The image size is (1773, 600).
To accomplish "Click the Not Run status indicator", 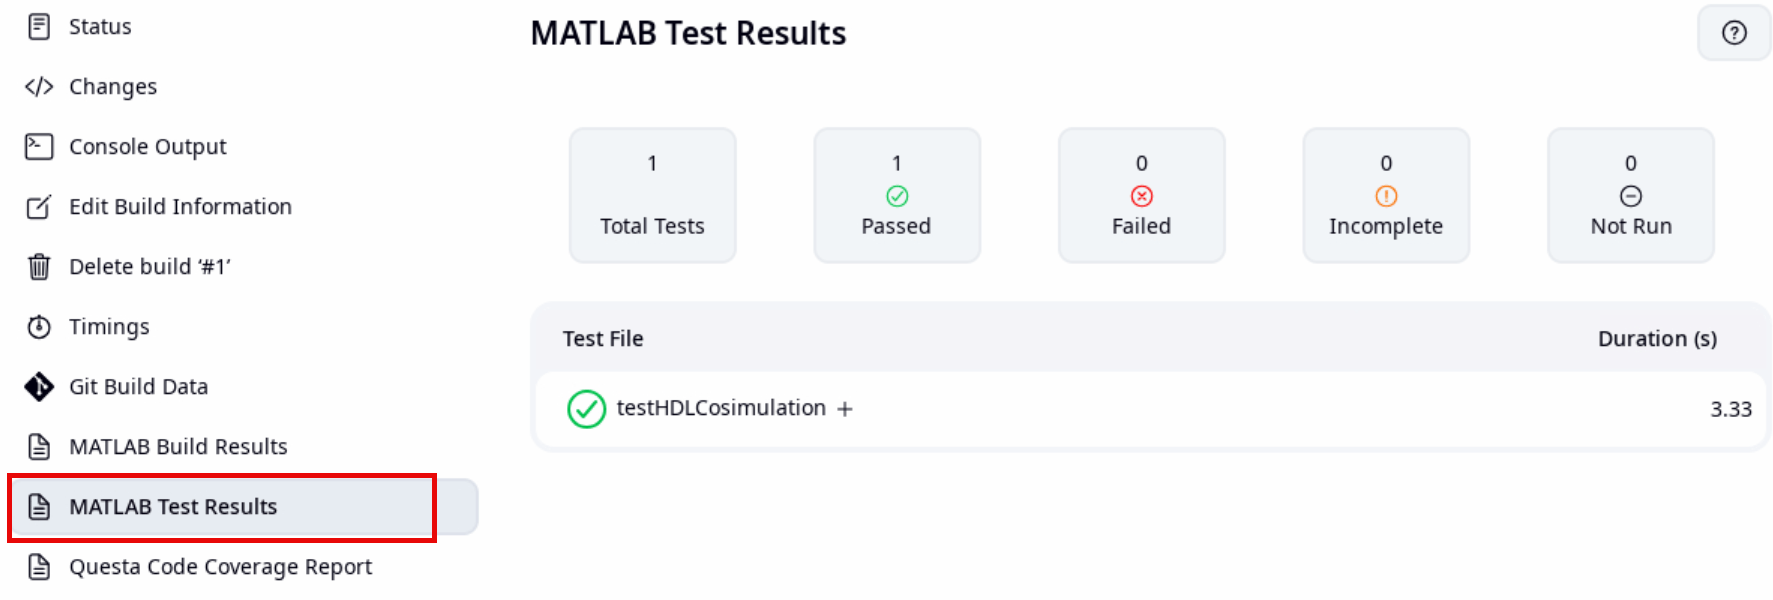I will (1630, 194).
